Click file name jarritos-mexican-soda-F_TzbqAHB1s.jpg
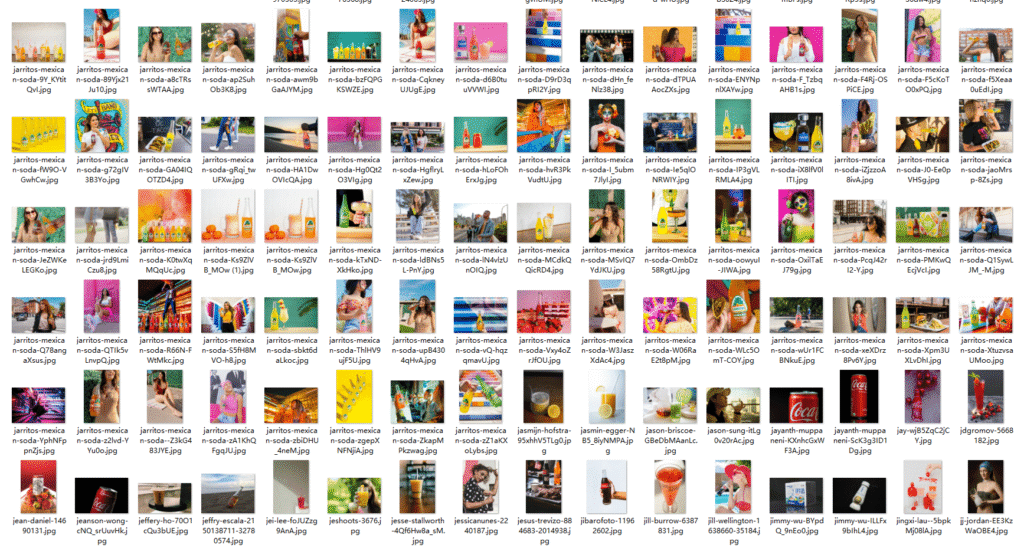1024x548 pixels. [797, 80]
